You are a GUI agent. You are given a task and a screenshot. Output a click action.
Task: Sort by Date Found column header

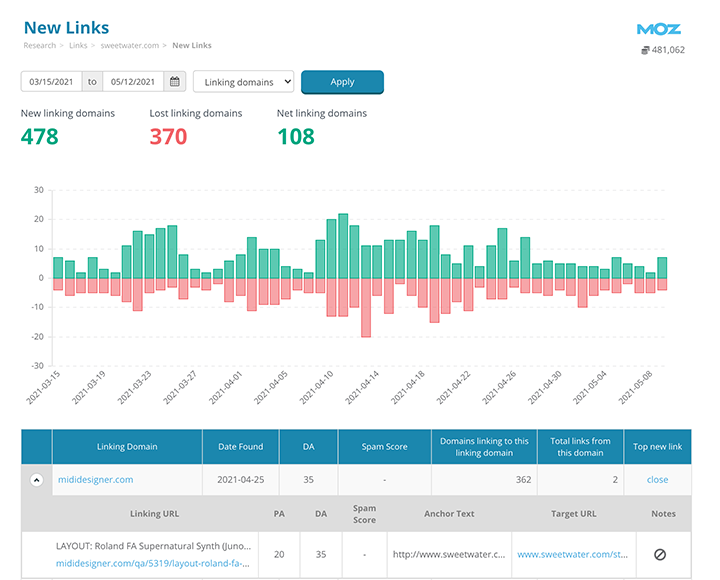click(240, 447)
